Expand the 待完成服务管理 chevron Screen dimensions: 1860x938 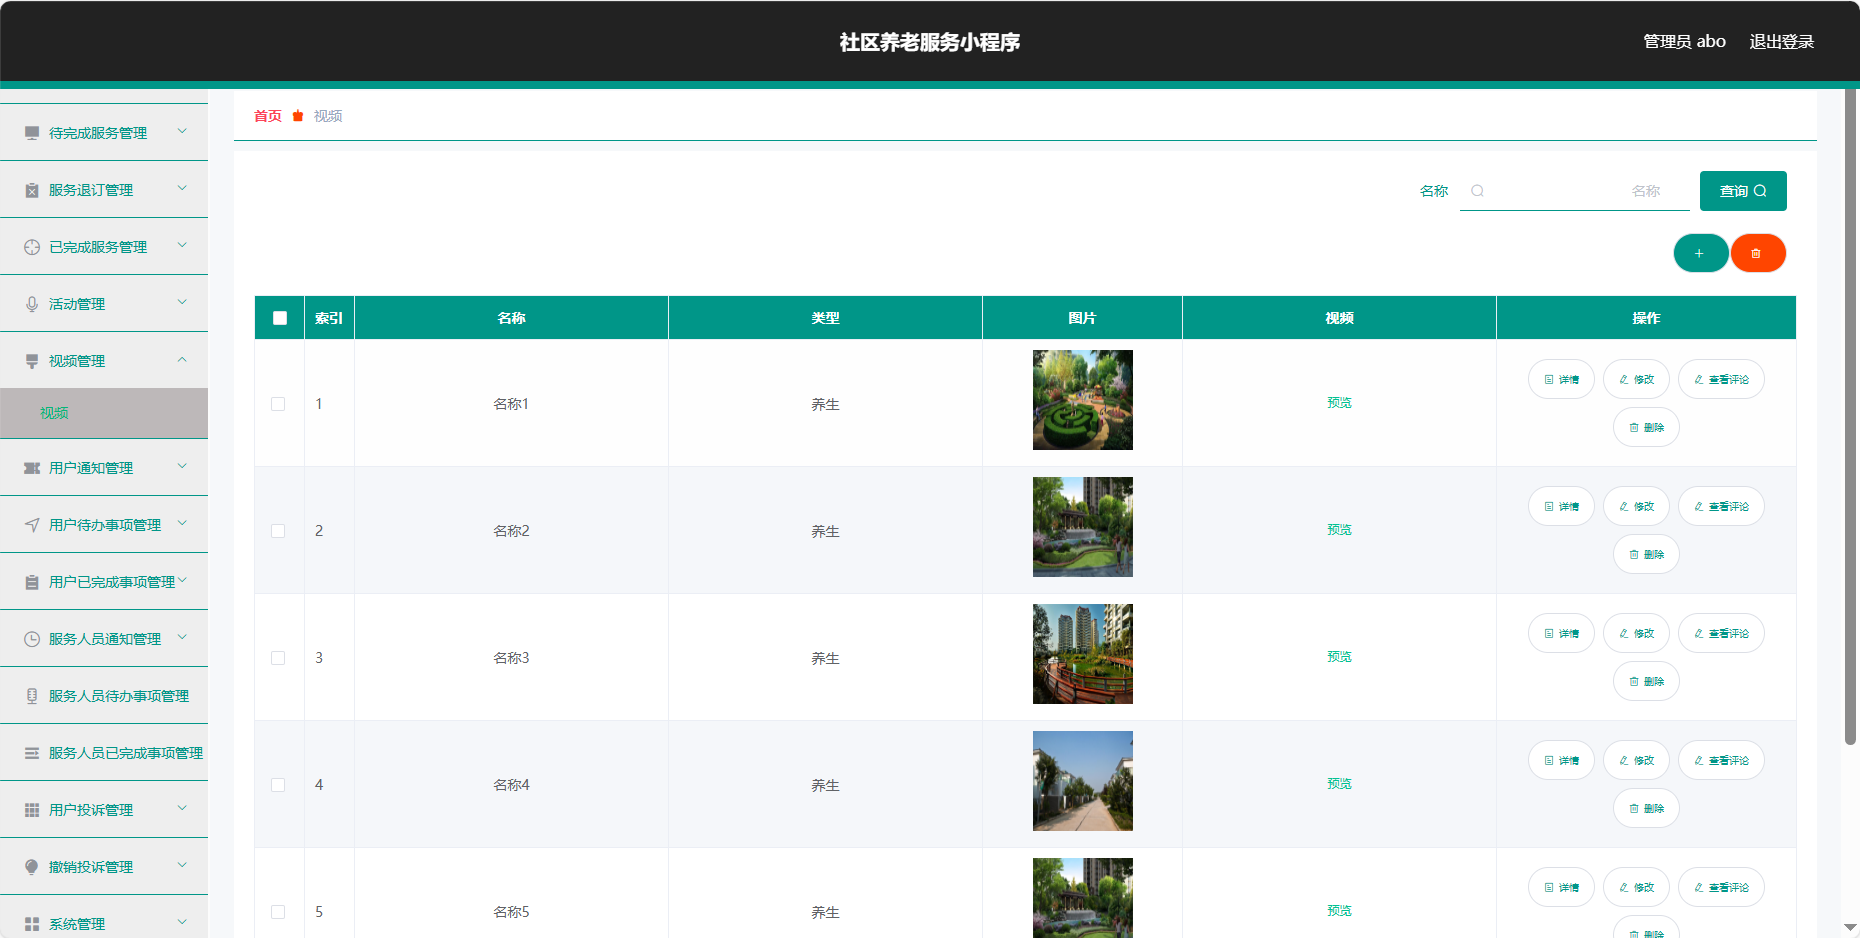pos(182,131)
